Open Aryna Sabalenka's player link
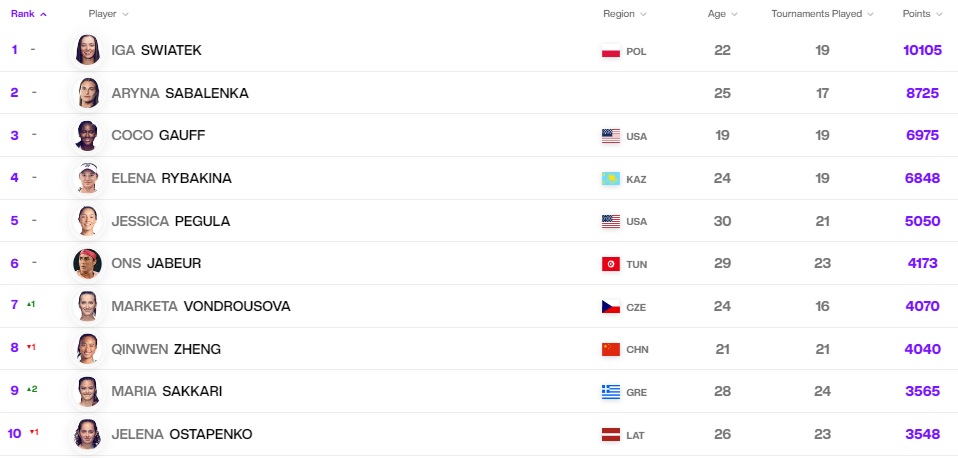Screen dimensions: 958x458 (180, 93)
